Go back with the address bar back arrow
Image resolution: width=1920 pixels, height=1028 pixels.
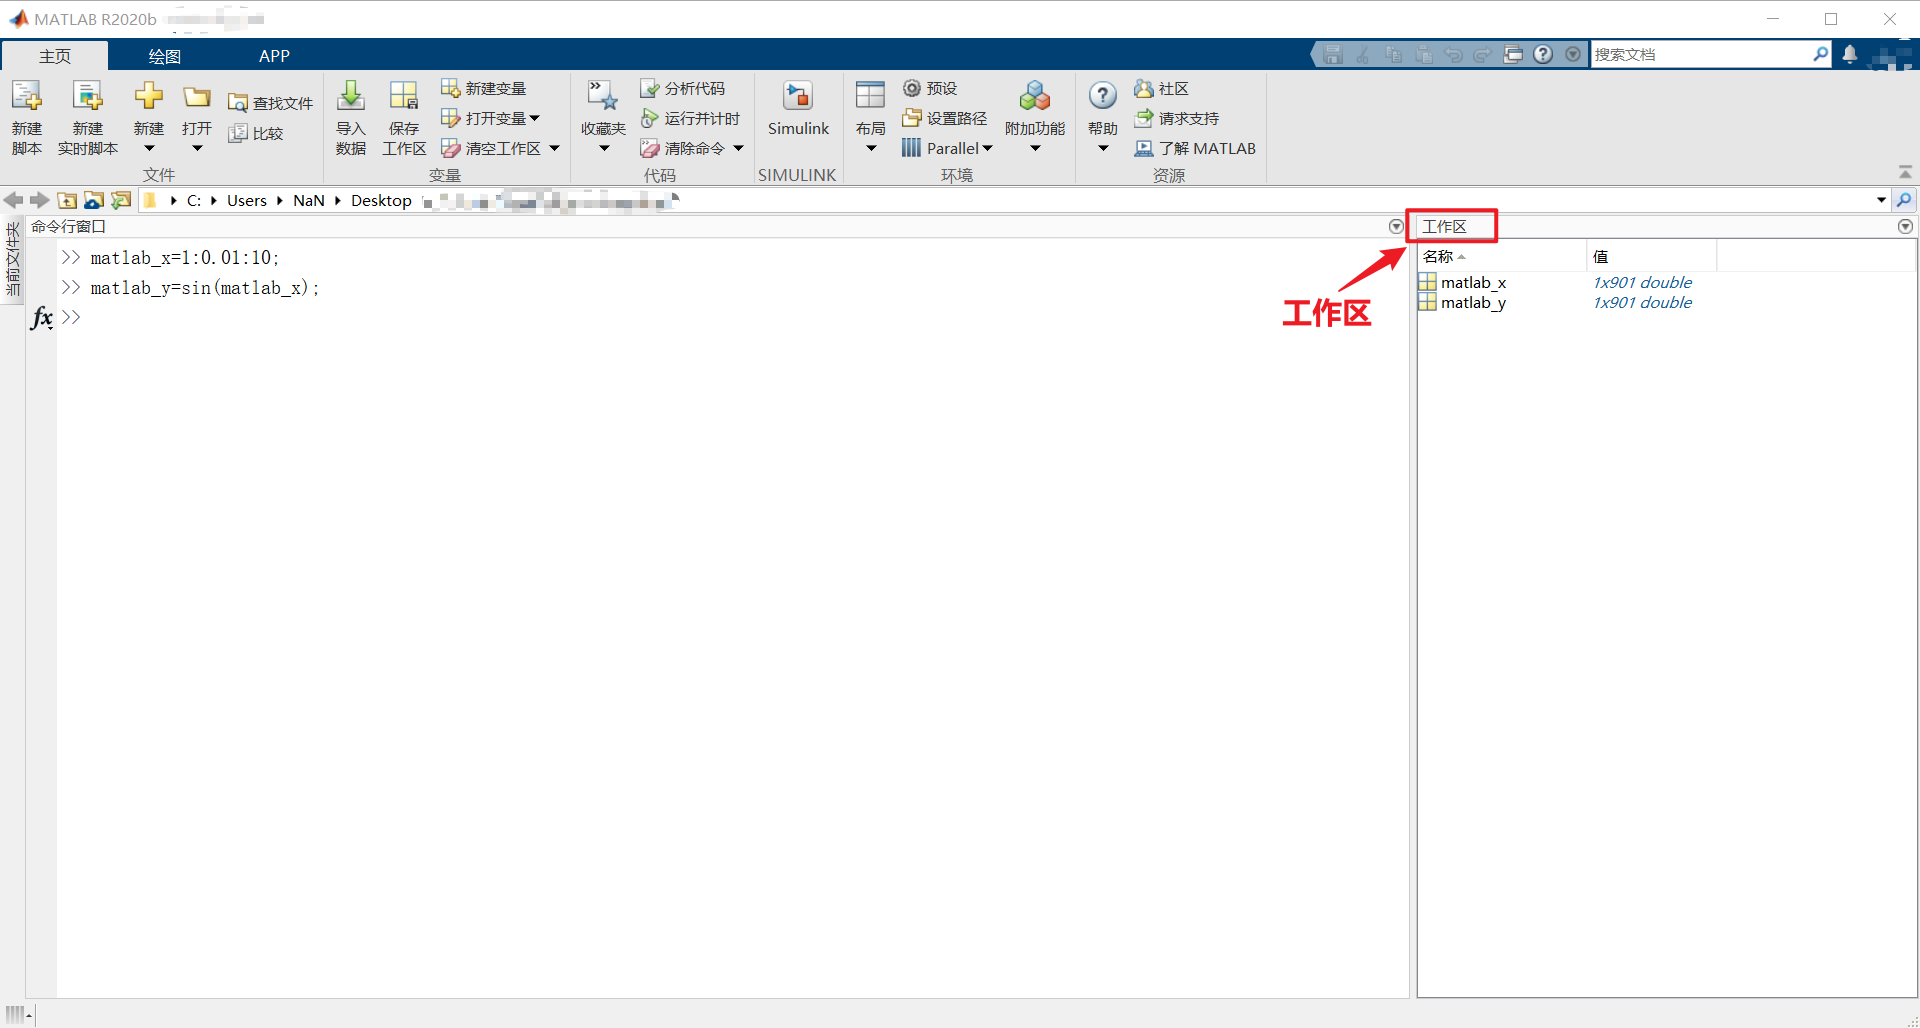point(13,200)
